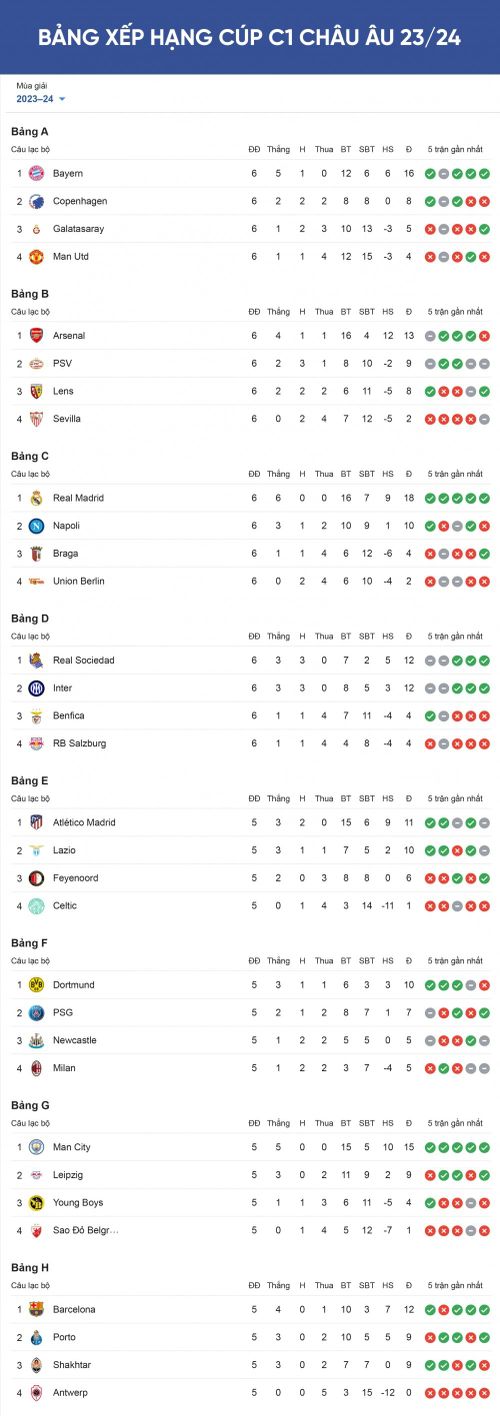
Task: Click the Man Utd club crest
Action: coord(36,257)
